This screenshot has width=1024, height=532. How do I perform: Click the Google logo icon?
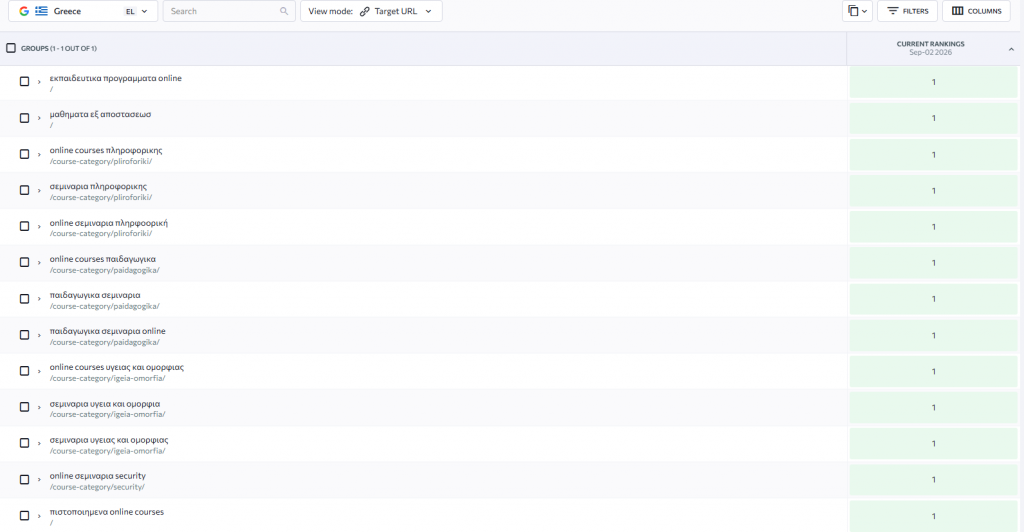pyautogui.click(x=24, y=11)
